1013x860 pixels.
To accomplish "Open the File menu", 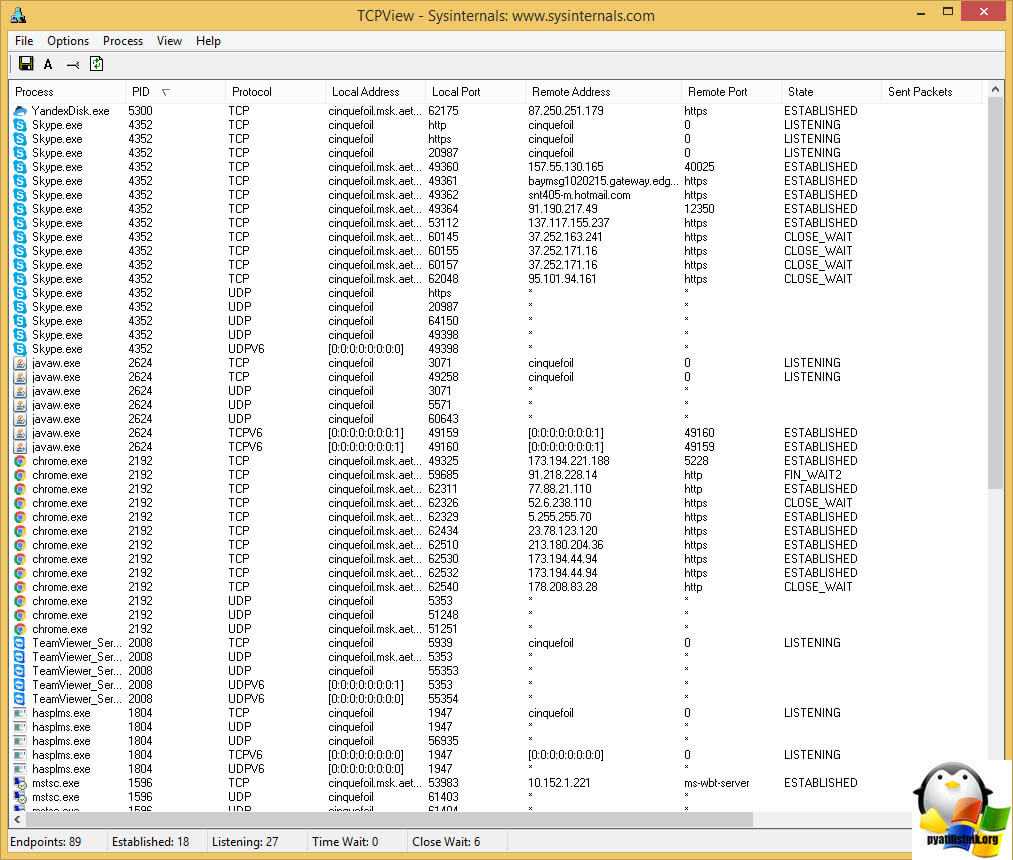I will click(x=24, y=41).
